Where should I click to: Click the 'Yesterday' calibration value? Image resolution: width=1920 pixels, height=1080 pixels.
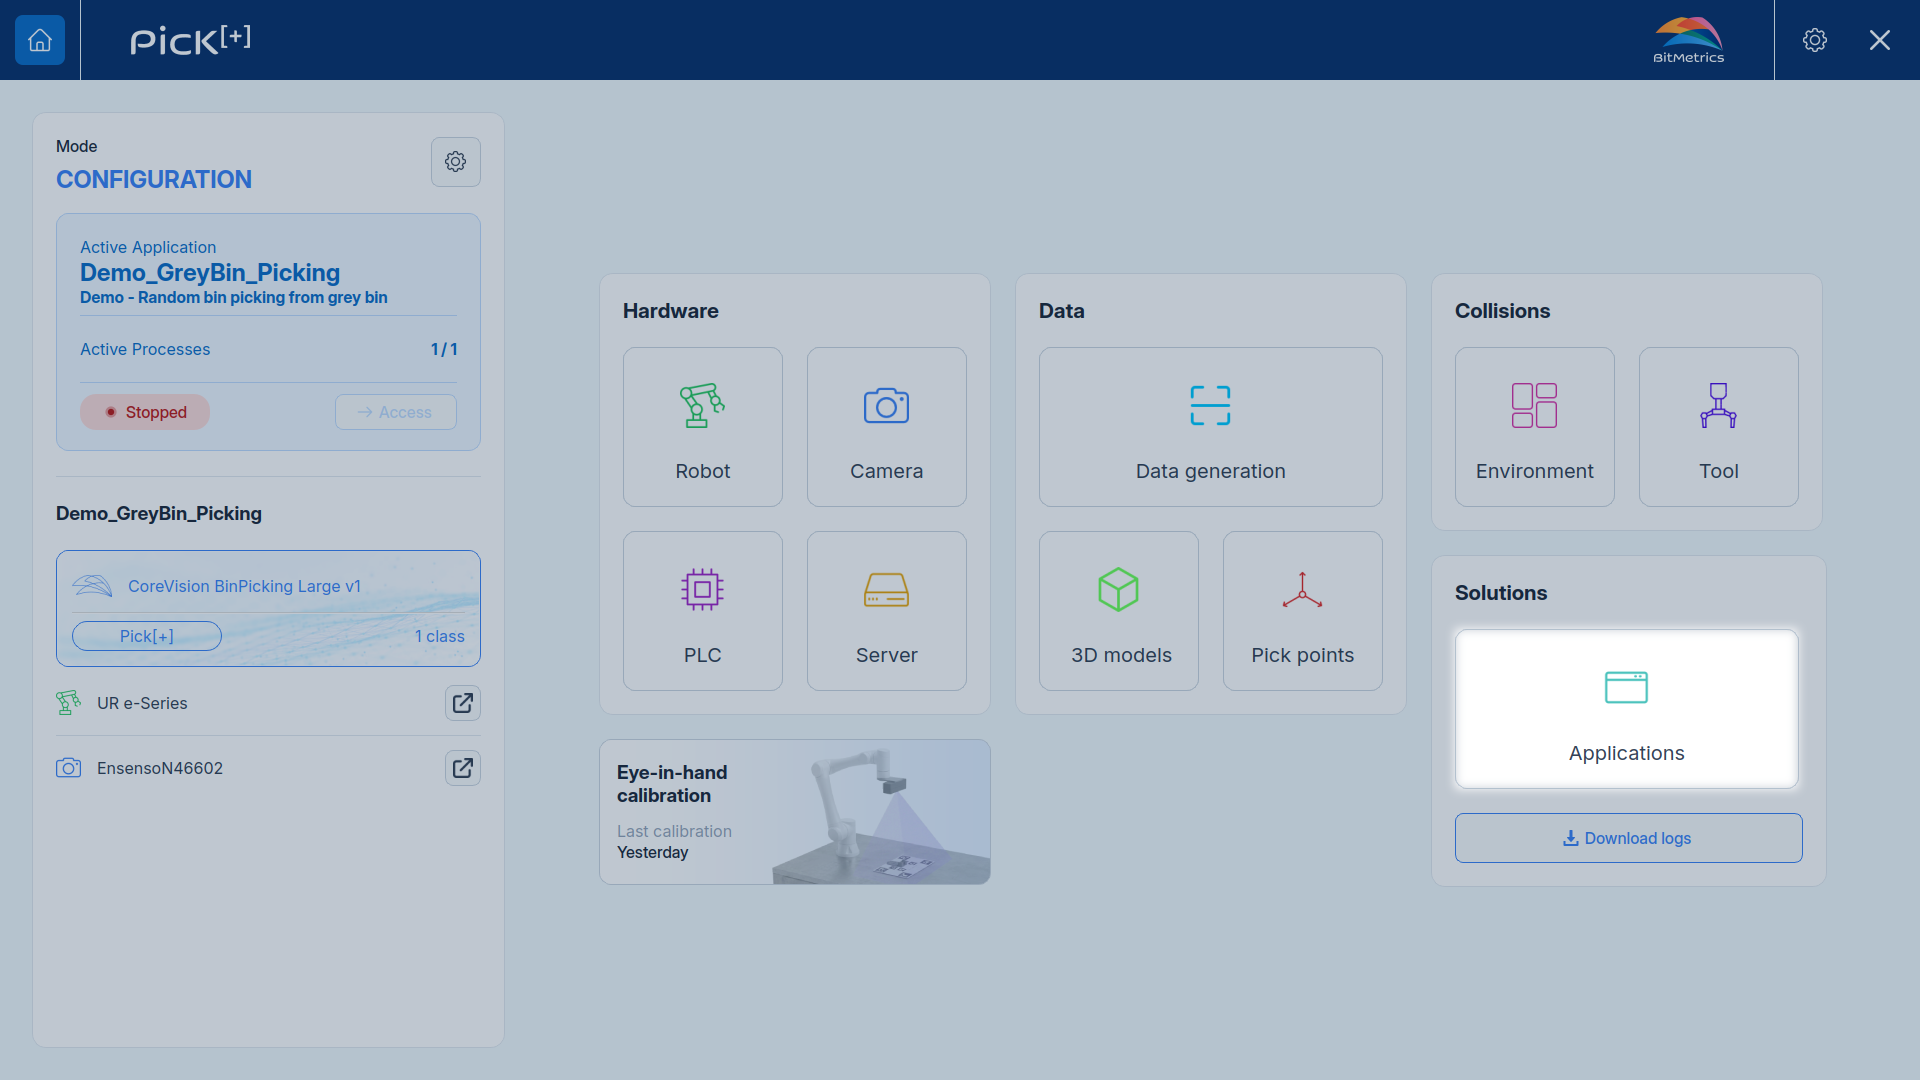tap(653, 852)
